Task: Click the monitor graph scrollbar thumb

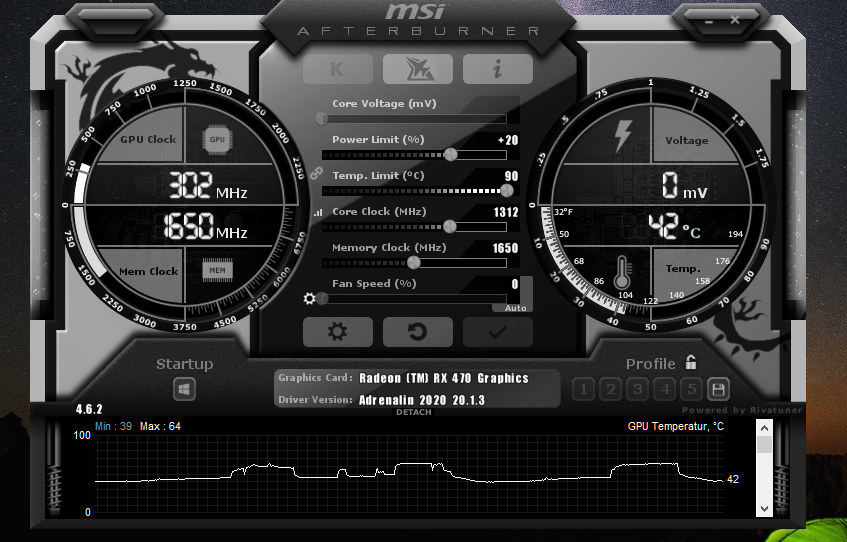Action: click(764, 445)
